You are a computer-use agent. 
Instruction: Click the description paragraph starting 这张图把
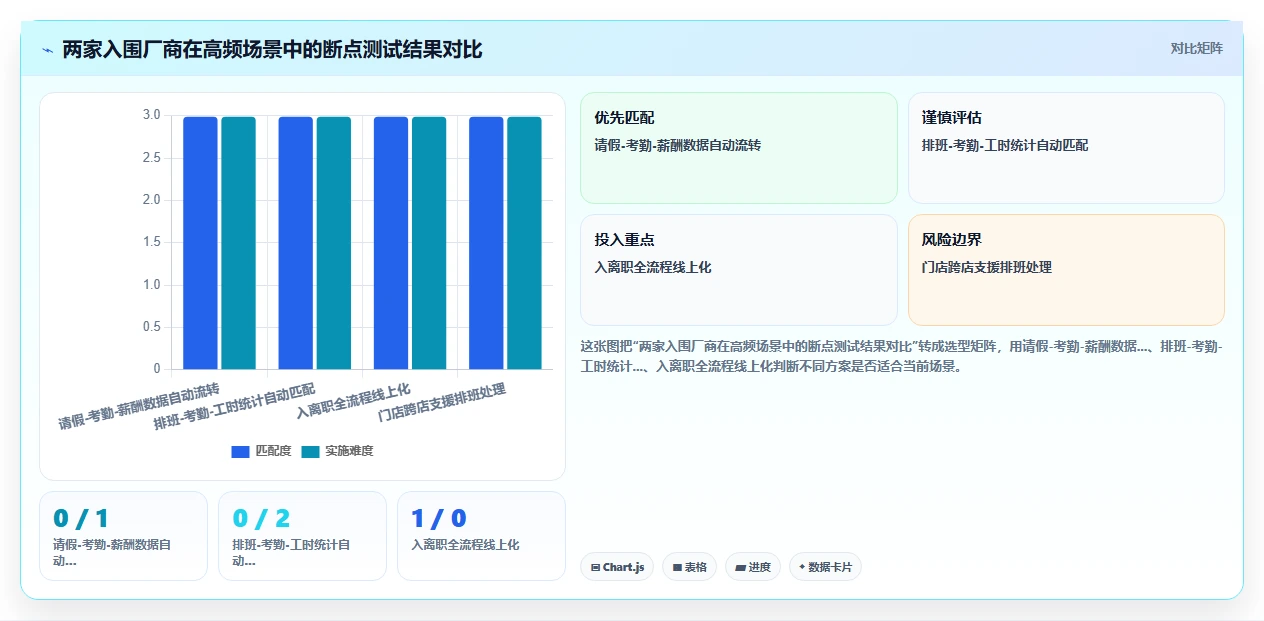902,356
